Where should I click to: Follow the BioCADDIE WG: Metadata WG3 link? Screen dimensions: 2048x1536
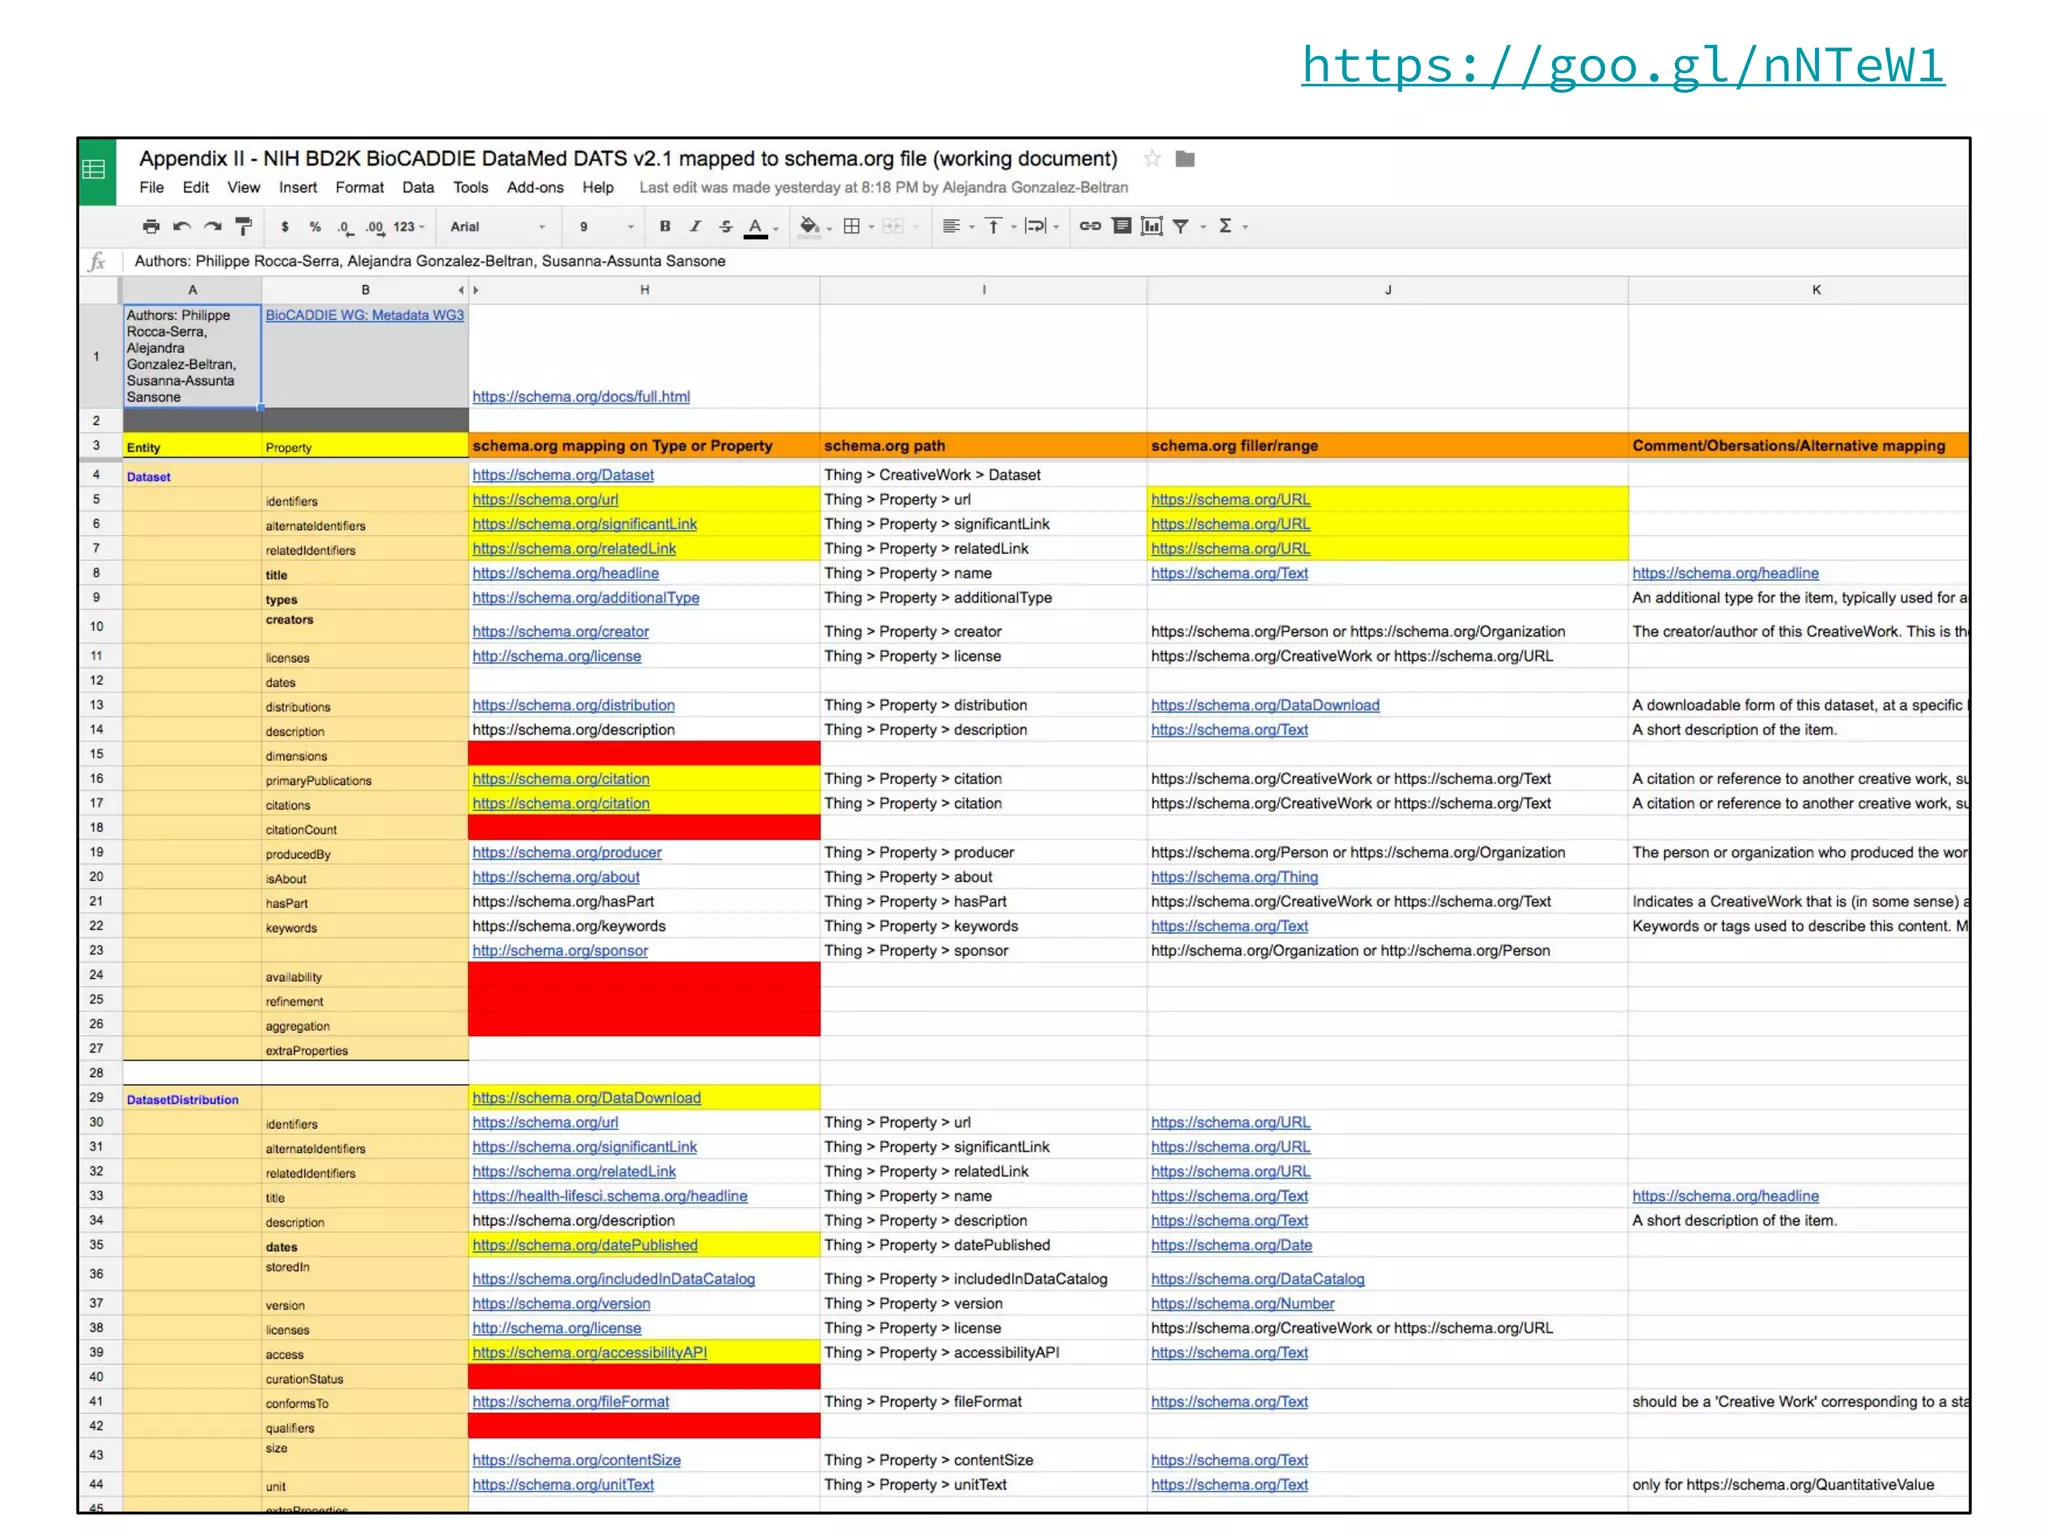click(x=364, y=315)
